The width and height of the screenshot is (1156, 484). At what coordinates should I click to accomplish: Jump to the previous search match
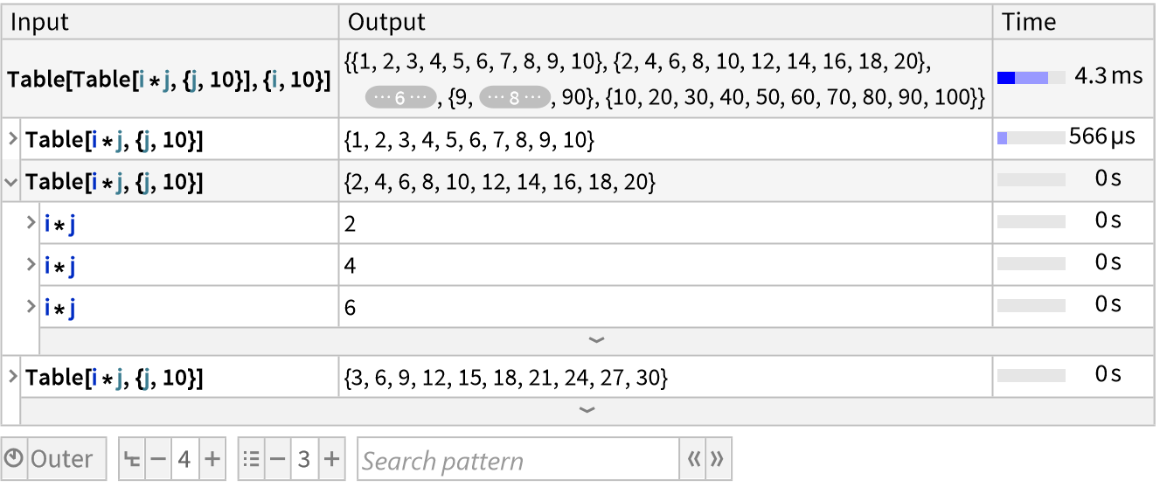point(693,460)
